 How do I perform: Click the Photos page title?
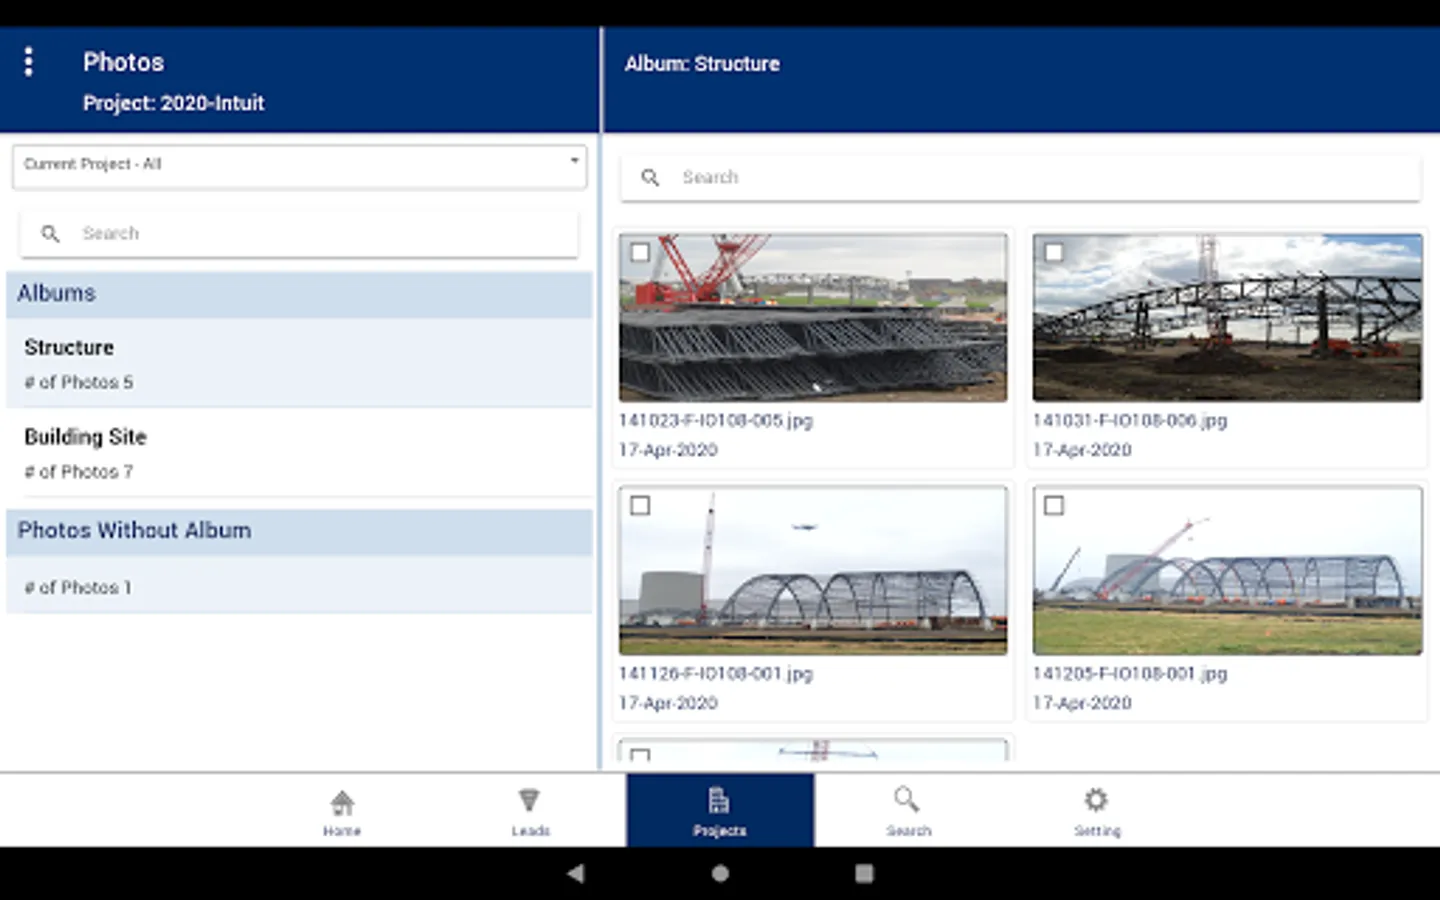click(124, 62)
